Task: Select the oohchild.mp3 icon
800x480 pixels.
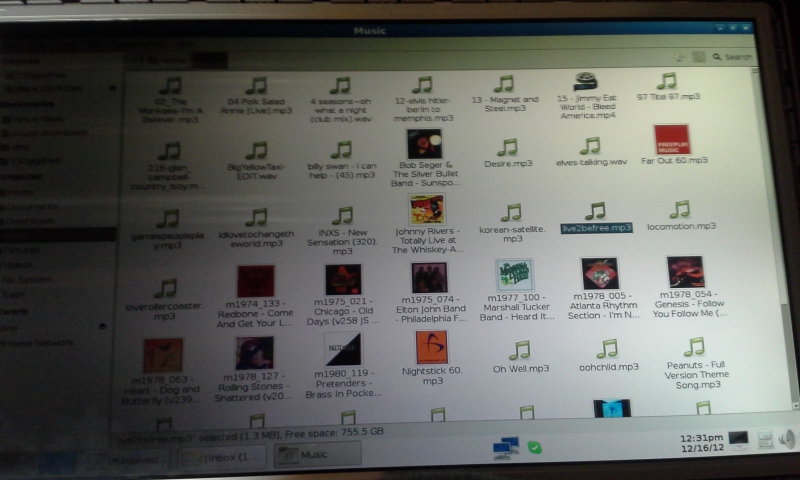Action: 607,349
